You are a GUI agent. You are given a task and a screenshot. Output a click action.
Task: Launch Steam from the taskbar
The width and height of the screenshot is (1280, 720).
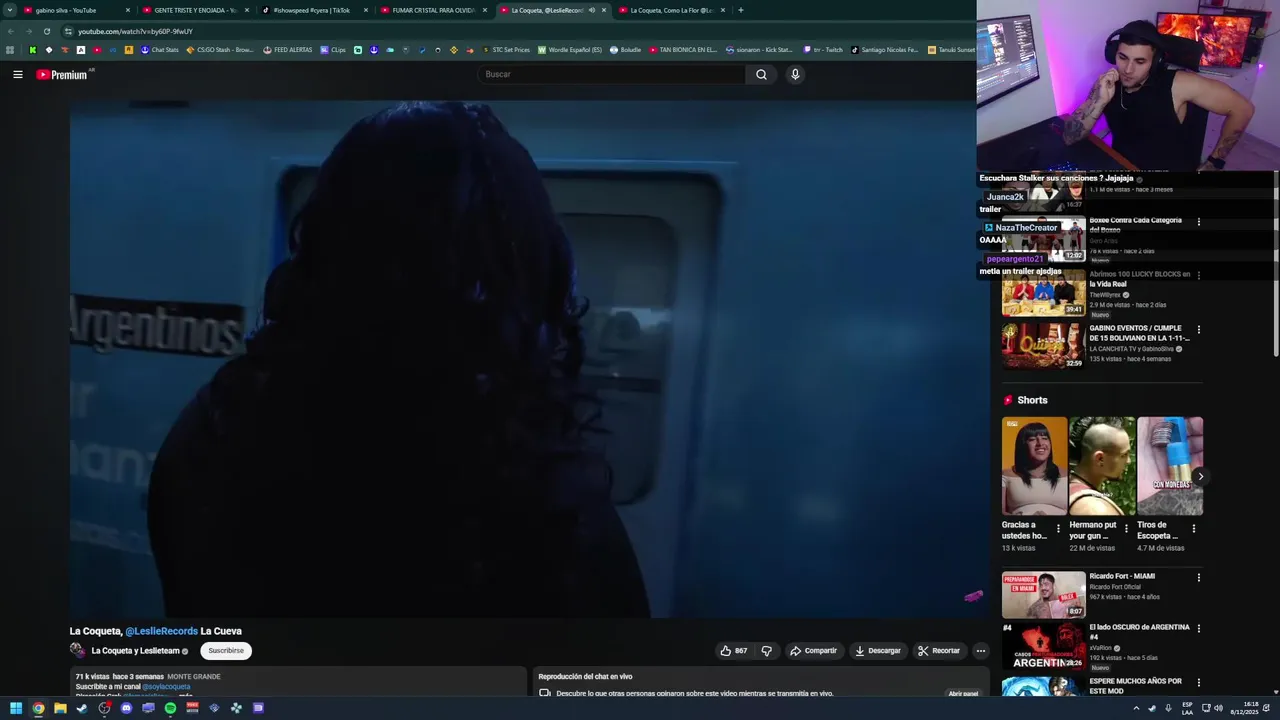click(82, 708)
